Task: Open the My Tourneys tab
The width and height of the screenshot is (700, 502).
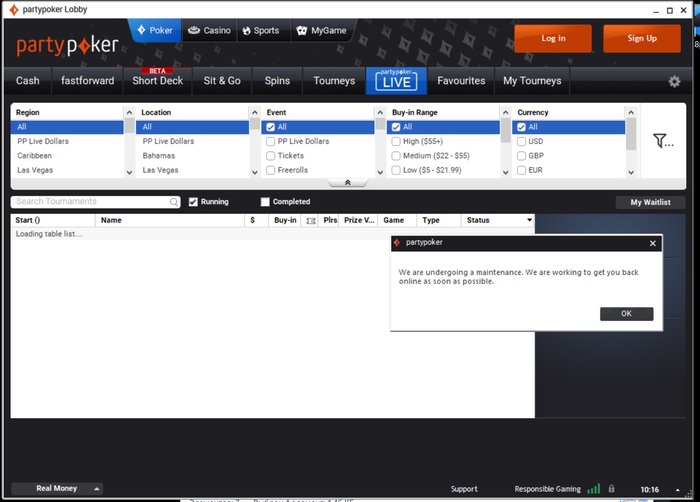Action: click(532, 81)
